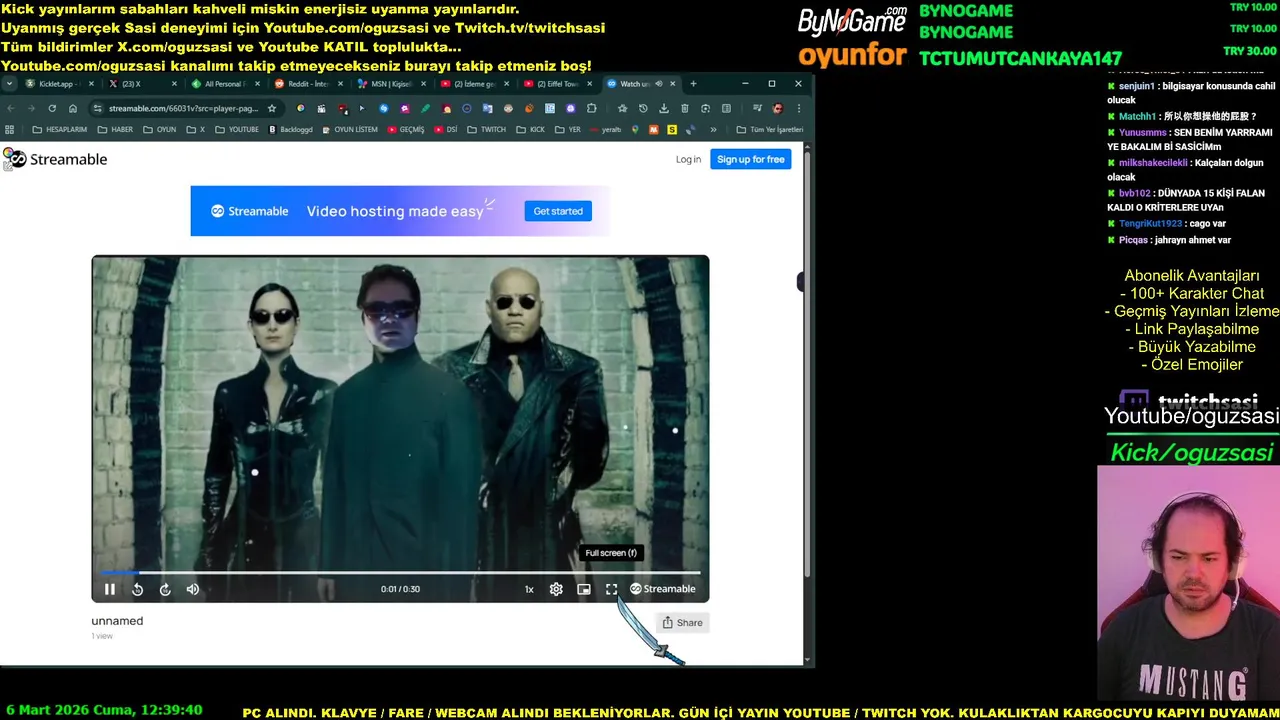Click the Streamable logo in player controls
Image resolution: width=1280 pixels, height=720 pixels.
[662, 589]
